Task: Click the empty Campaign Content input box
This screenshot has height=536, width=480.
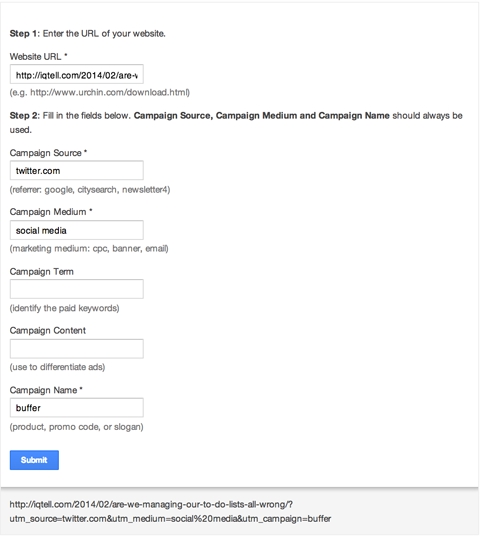Action: [77, 349]
